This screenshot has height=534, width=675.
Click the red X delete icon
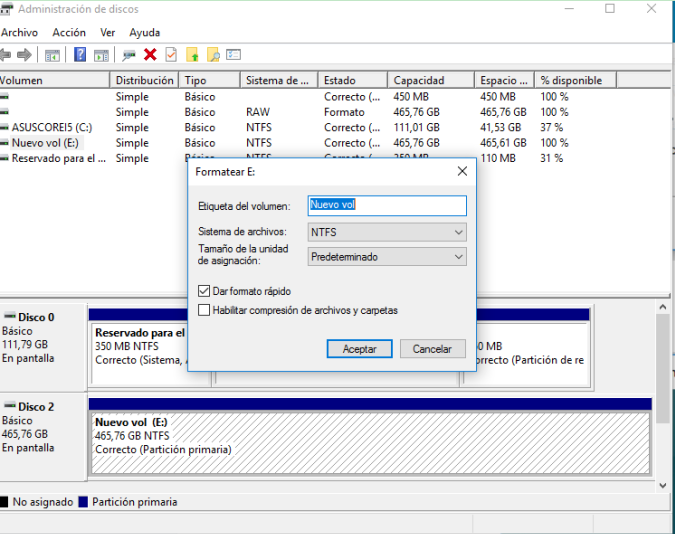tap(150, 55)
